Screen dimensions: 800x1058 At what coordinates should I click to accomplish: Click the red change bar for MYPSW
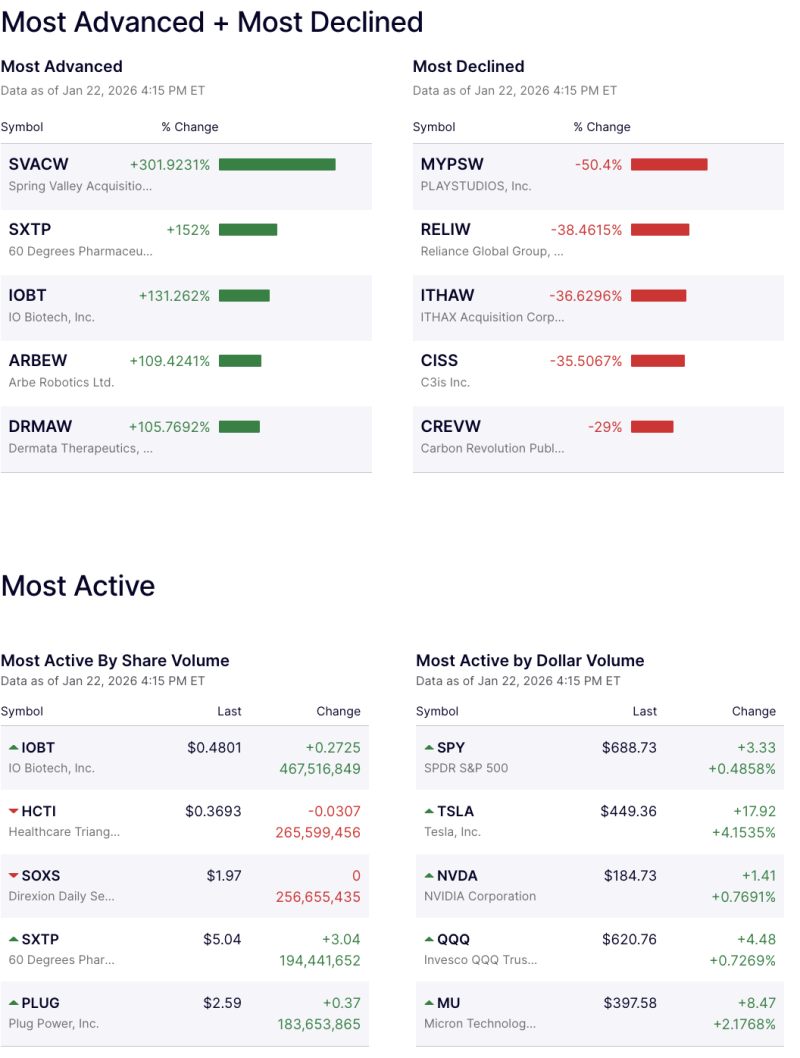point(669,164)
